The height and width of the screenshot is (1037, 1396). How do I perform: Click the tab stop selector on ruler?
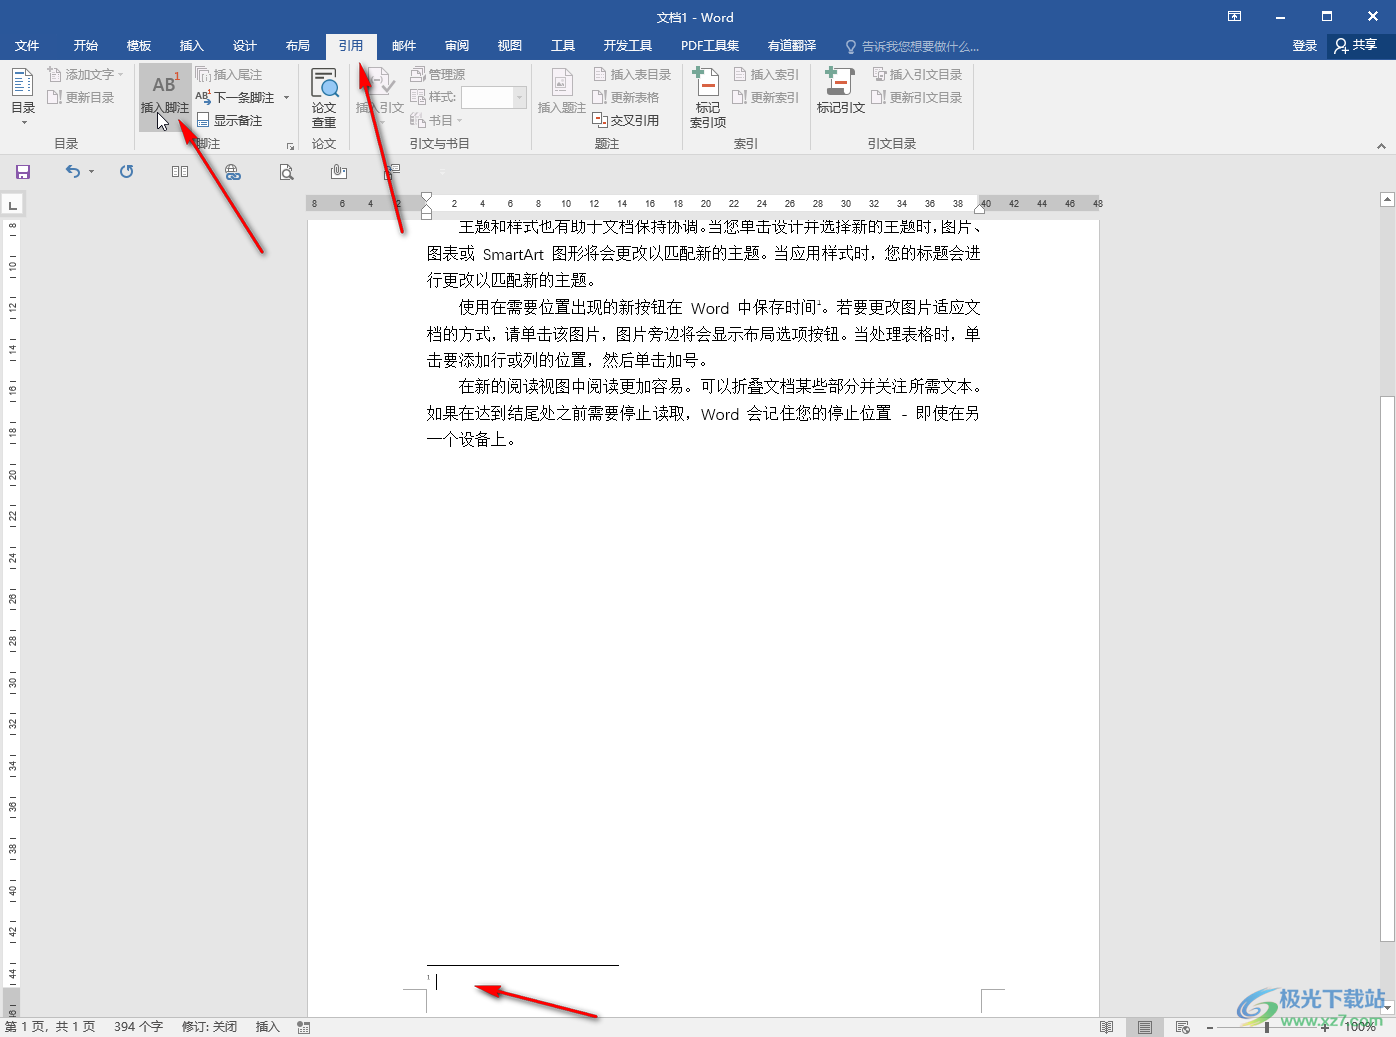point(12,205)
